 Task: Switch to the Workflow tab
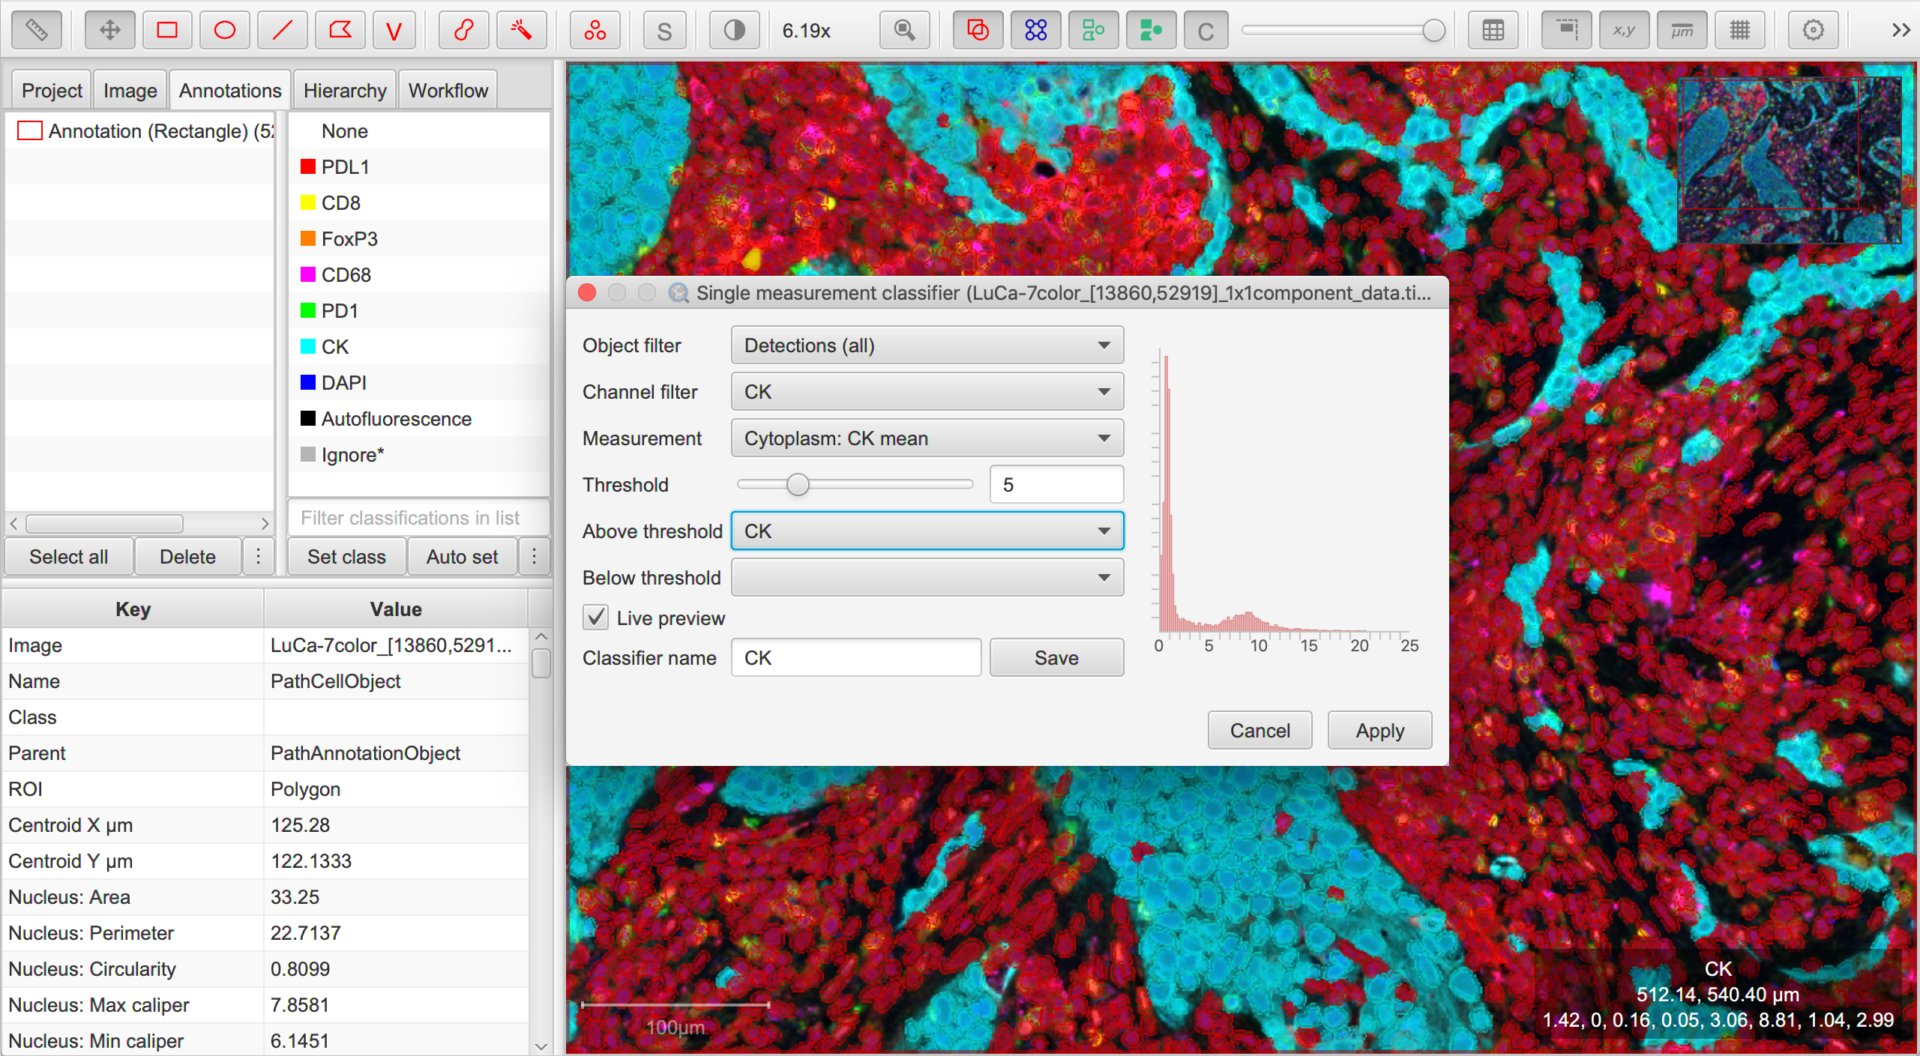[448, 90]
